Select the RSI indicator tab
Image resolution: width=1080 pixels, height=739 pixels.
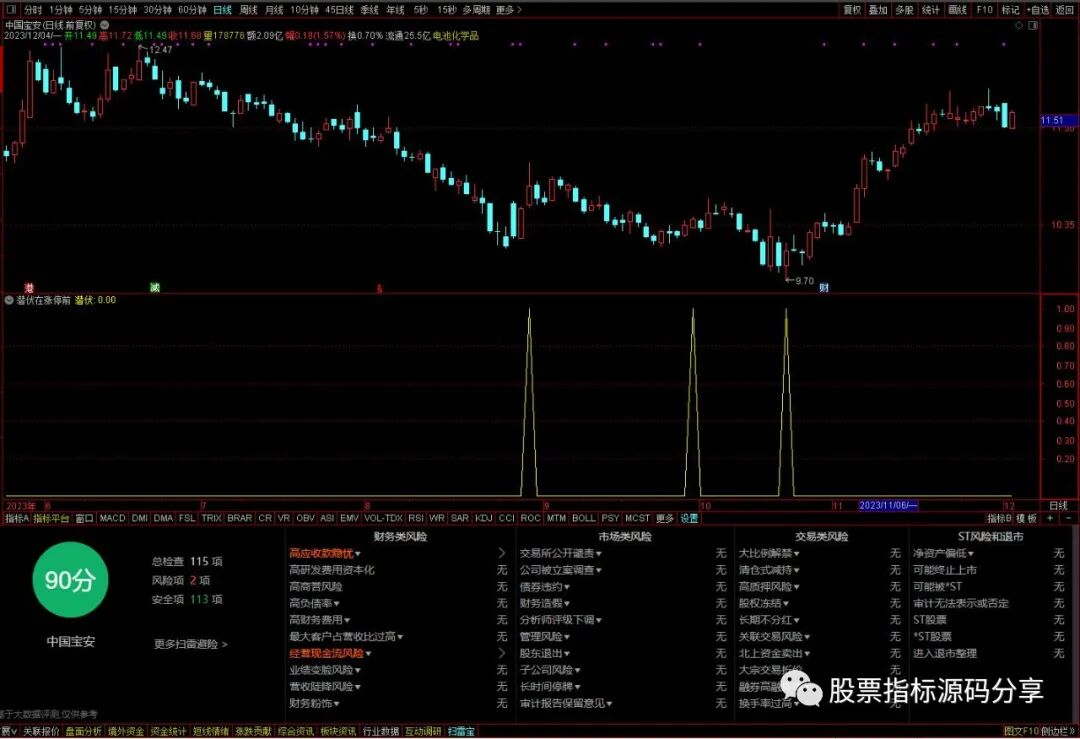pos(416,518)
